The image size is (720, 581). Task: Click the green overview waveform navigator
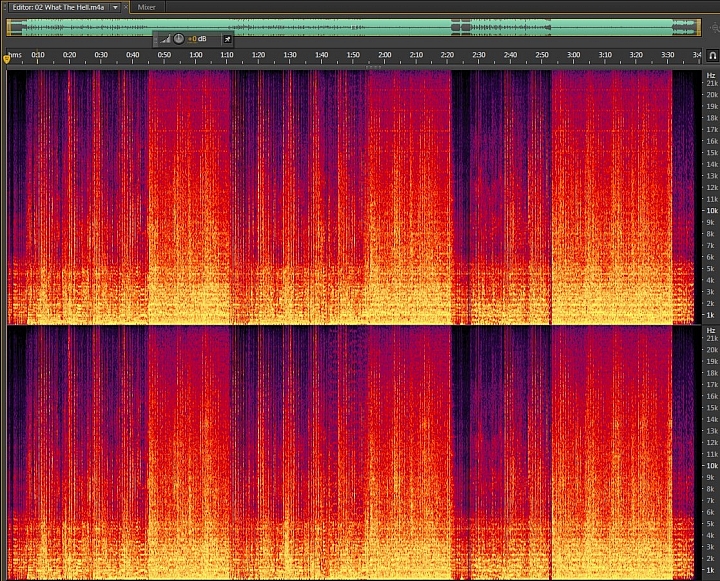coord(354,28)
